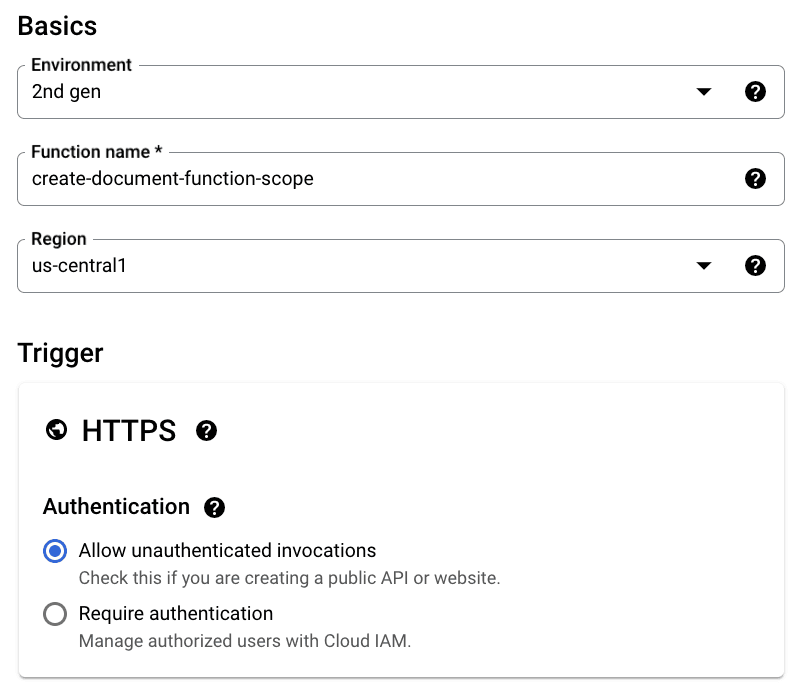
Task: Open the Authentication help tooltip icon
Action: pos(214,508)
